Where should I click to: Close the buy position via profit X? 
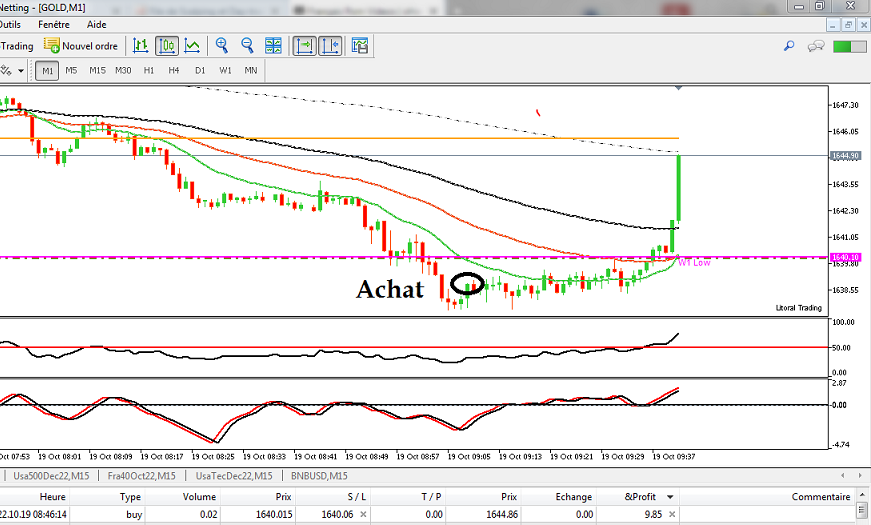point(672,514)
